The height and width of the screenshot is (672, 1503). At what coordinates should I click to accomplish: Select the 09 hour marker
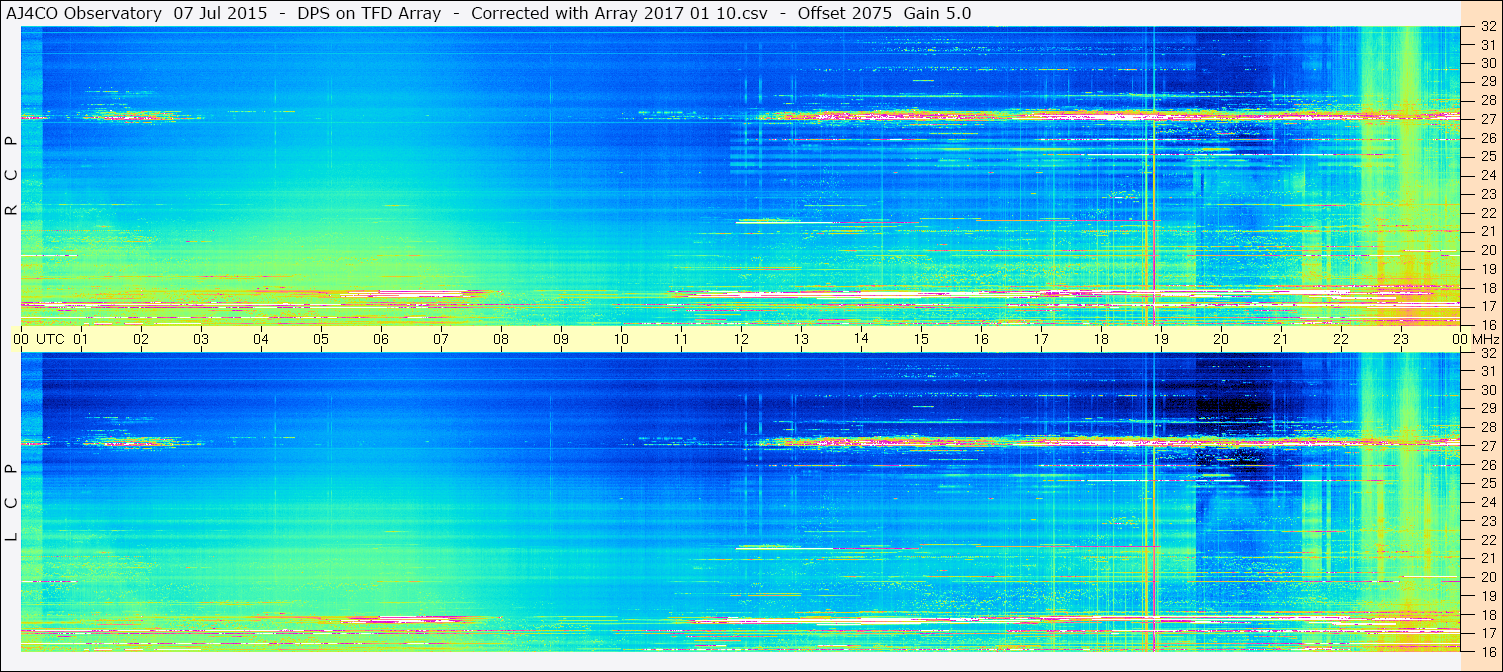(561, 339)
